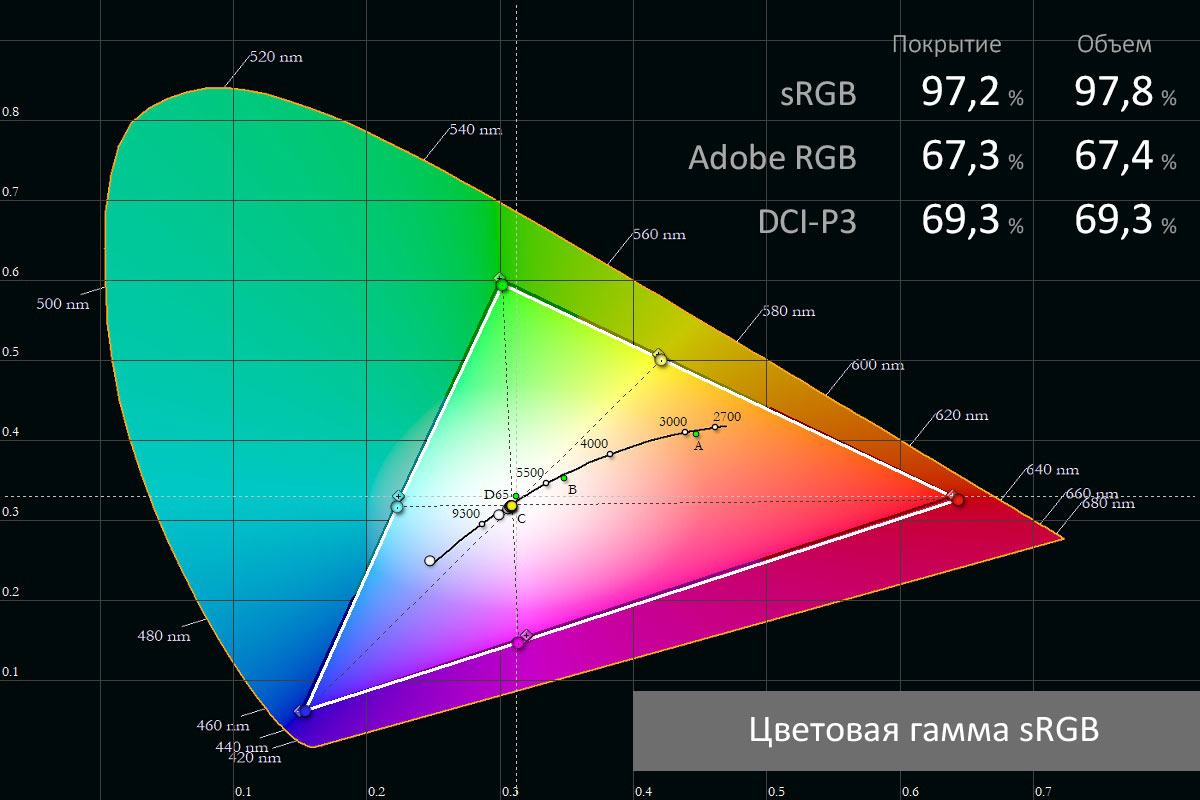Image resolution: width=1200 pixels, height=800 pixels.
Task: Click the 460 nm wavelength label
Action: click(223, 726)
